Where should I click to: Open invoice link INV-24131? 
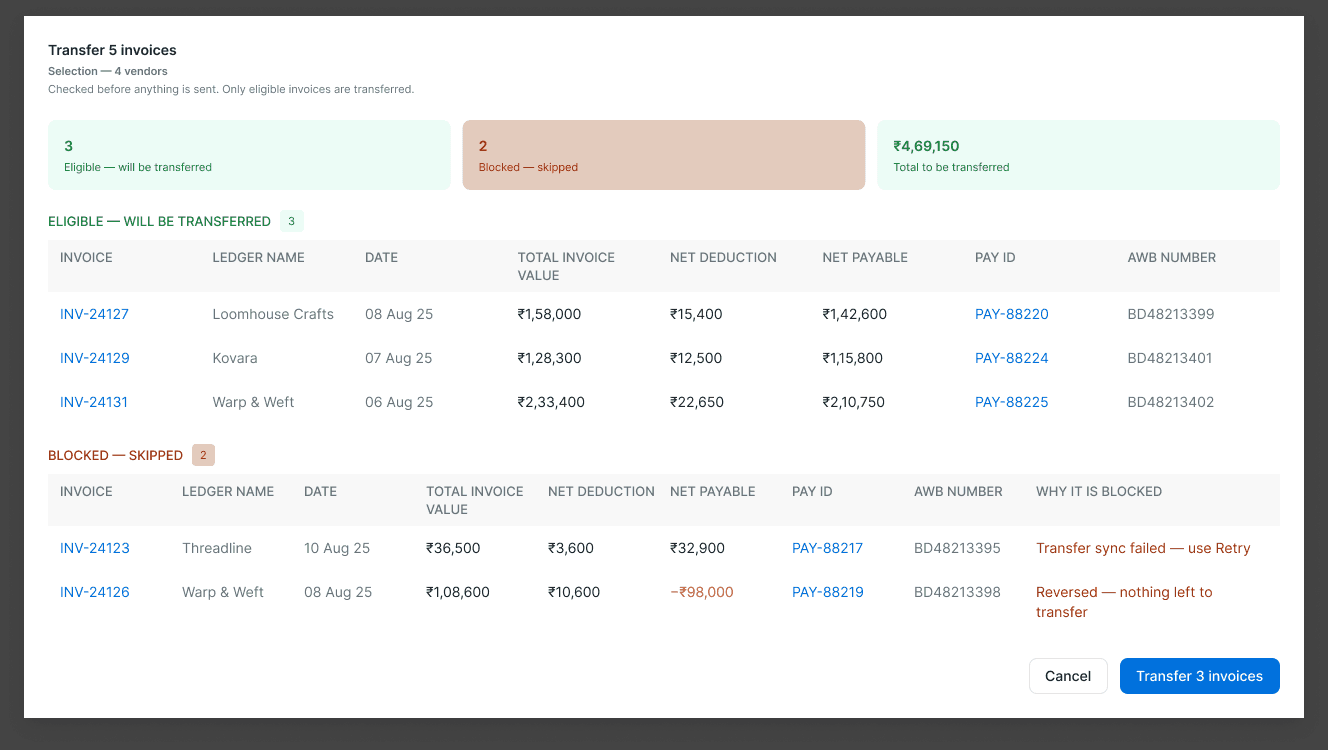point(94,402)
